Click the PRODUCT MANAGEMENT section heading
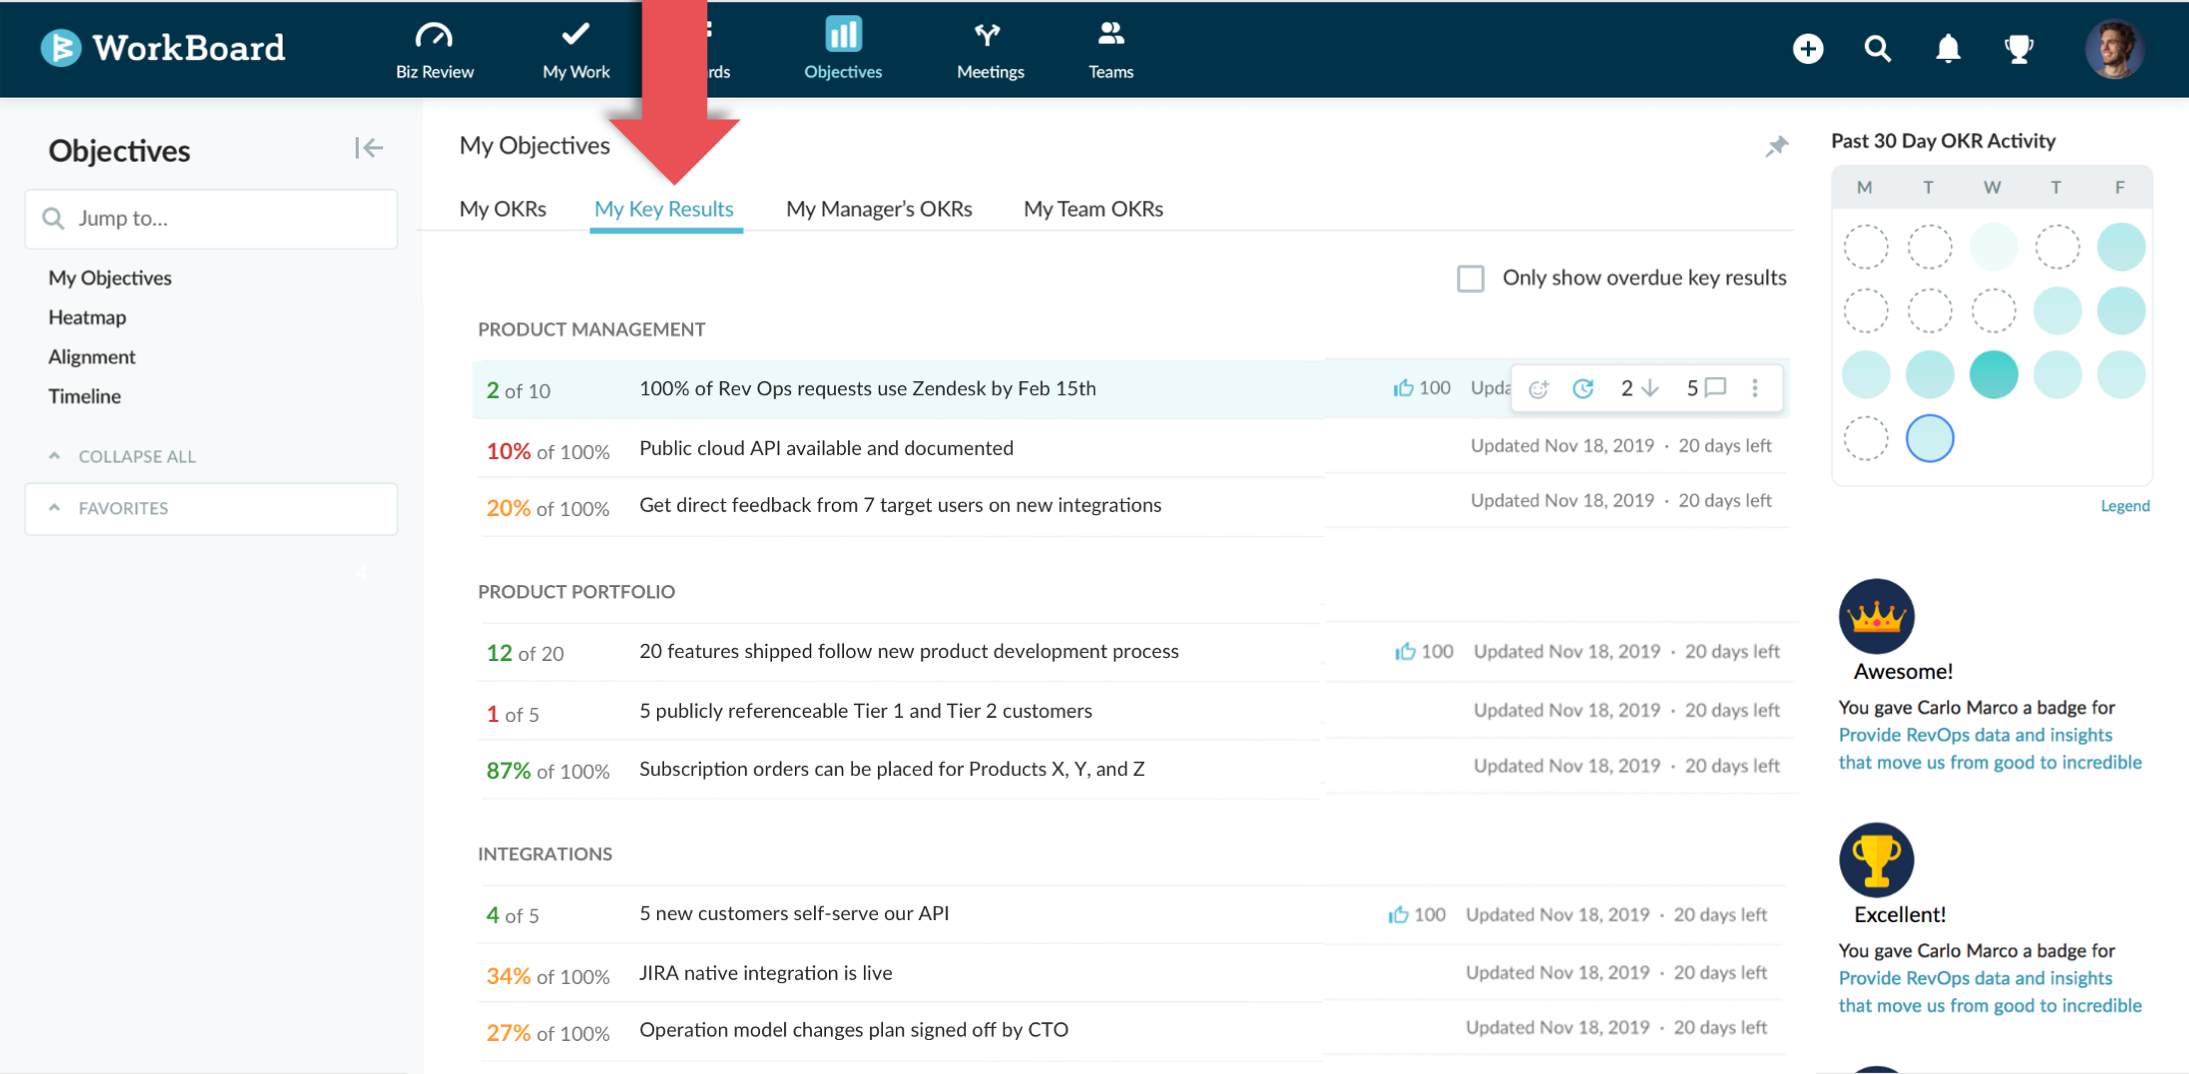2189x1074 pixels. pyautogui.click(x=591, y=329)
